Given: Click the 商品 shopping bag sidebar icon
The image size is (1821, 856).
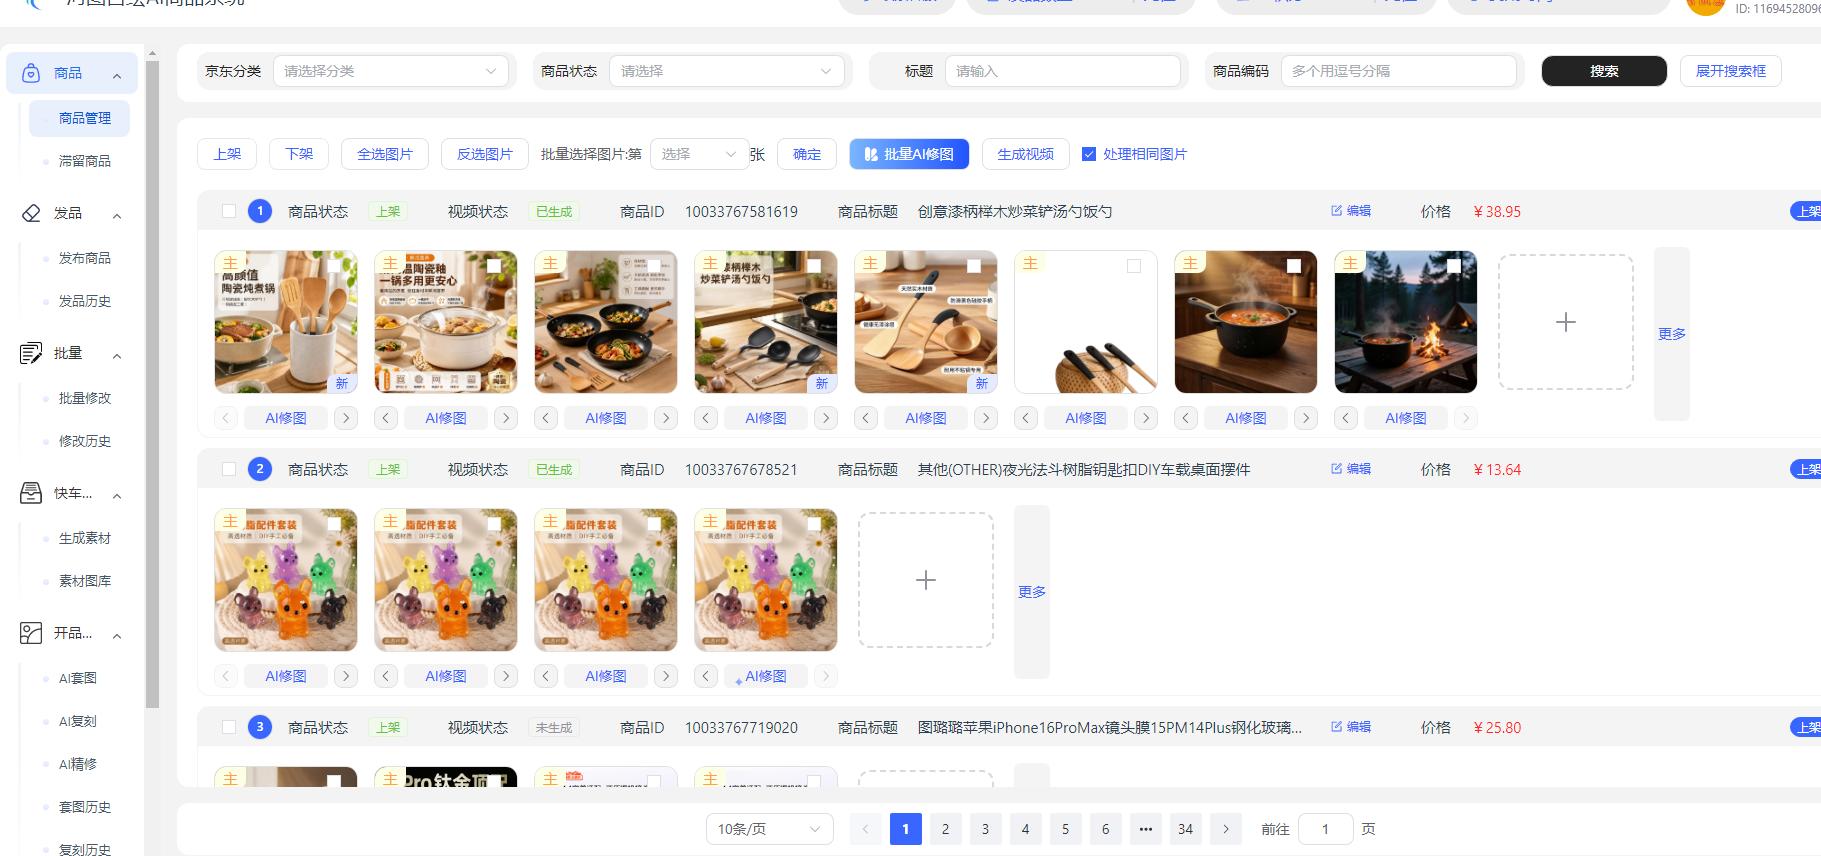Looking at the screenshot, I should 31,73.
